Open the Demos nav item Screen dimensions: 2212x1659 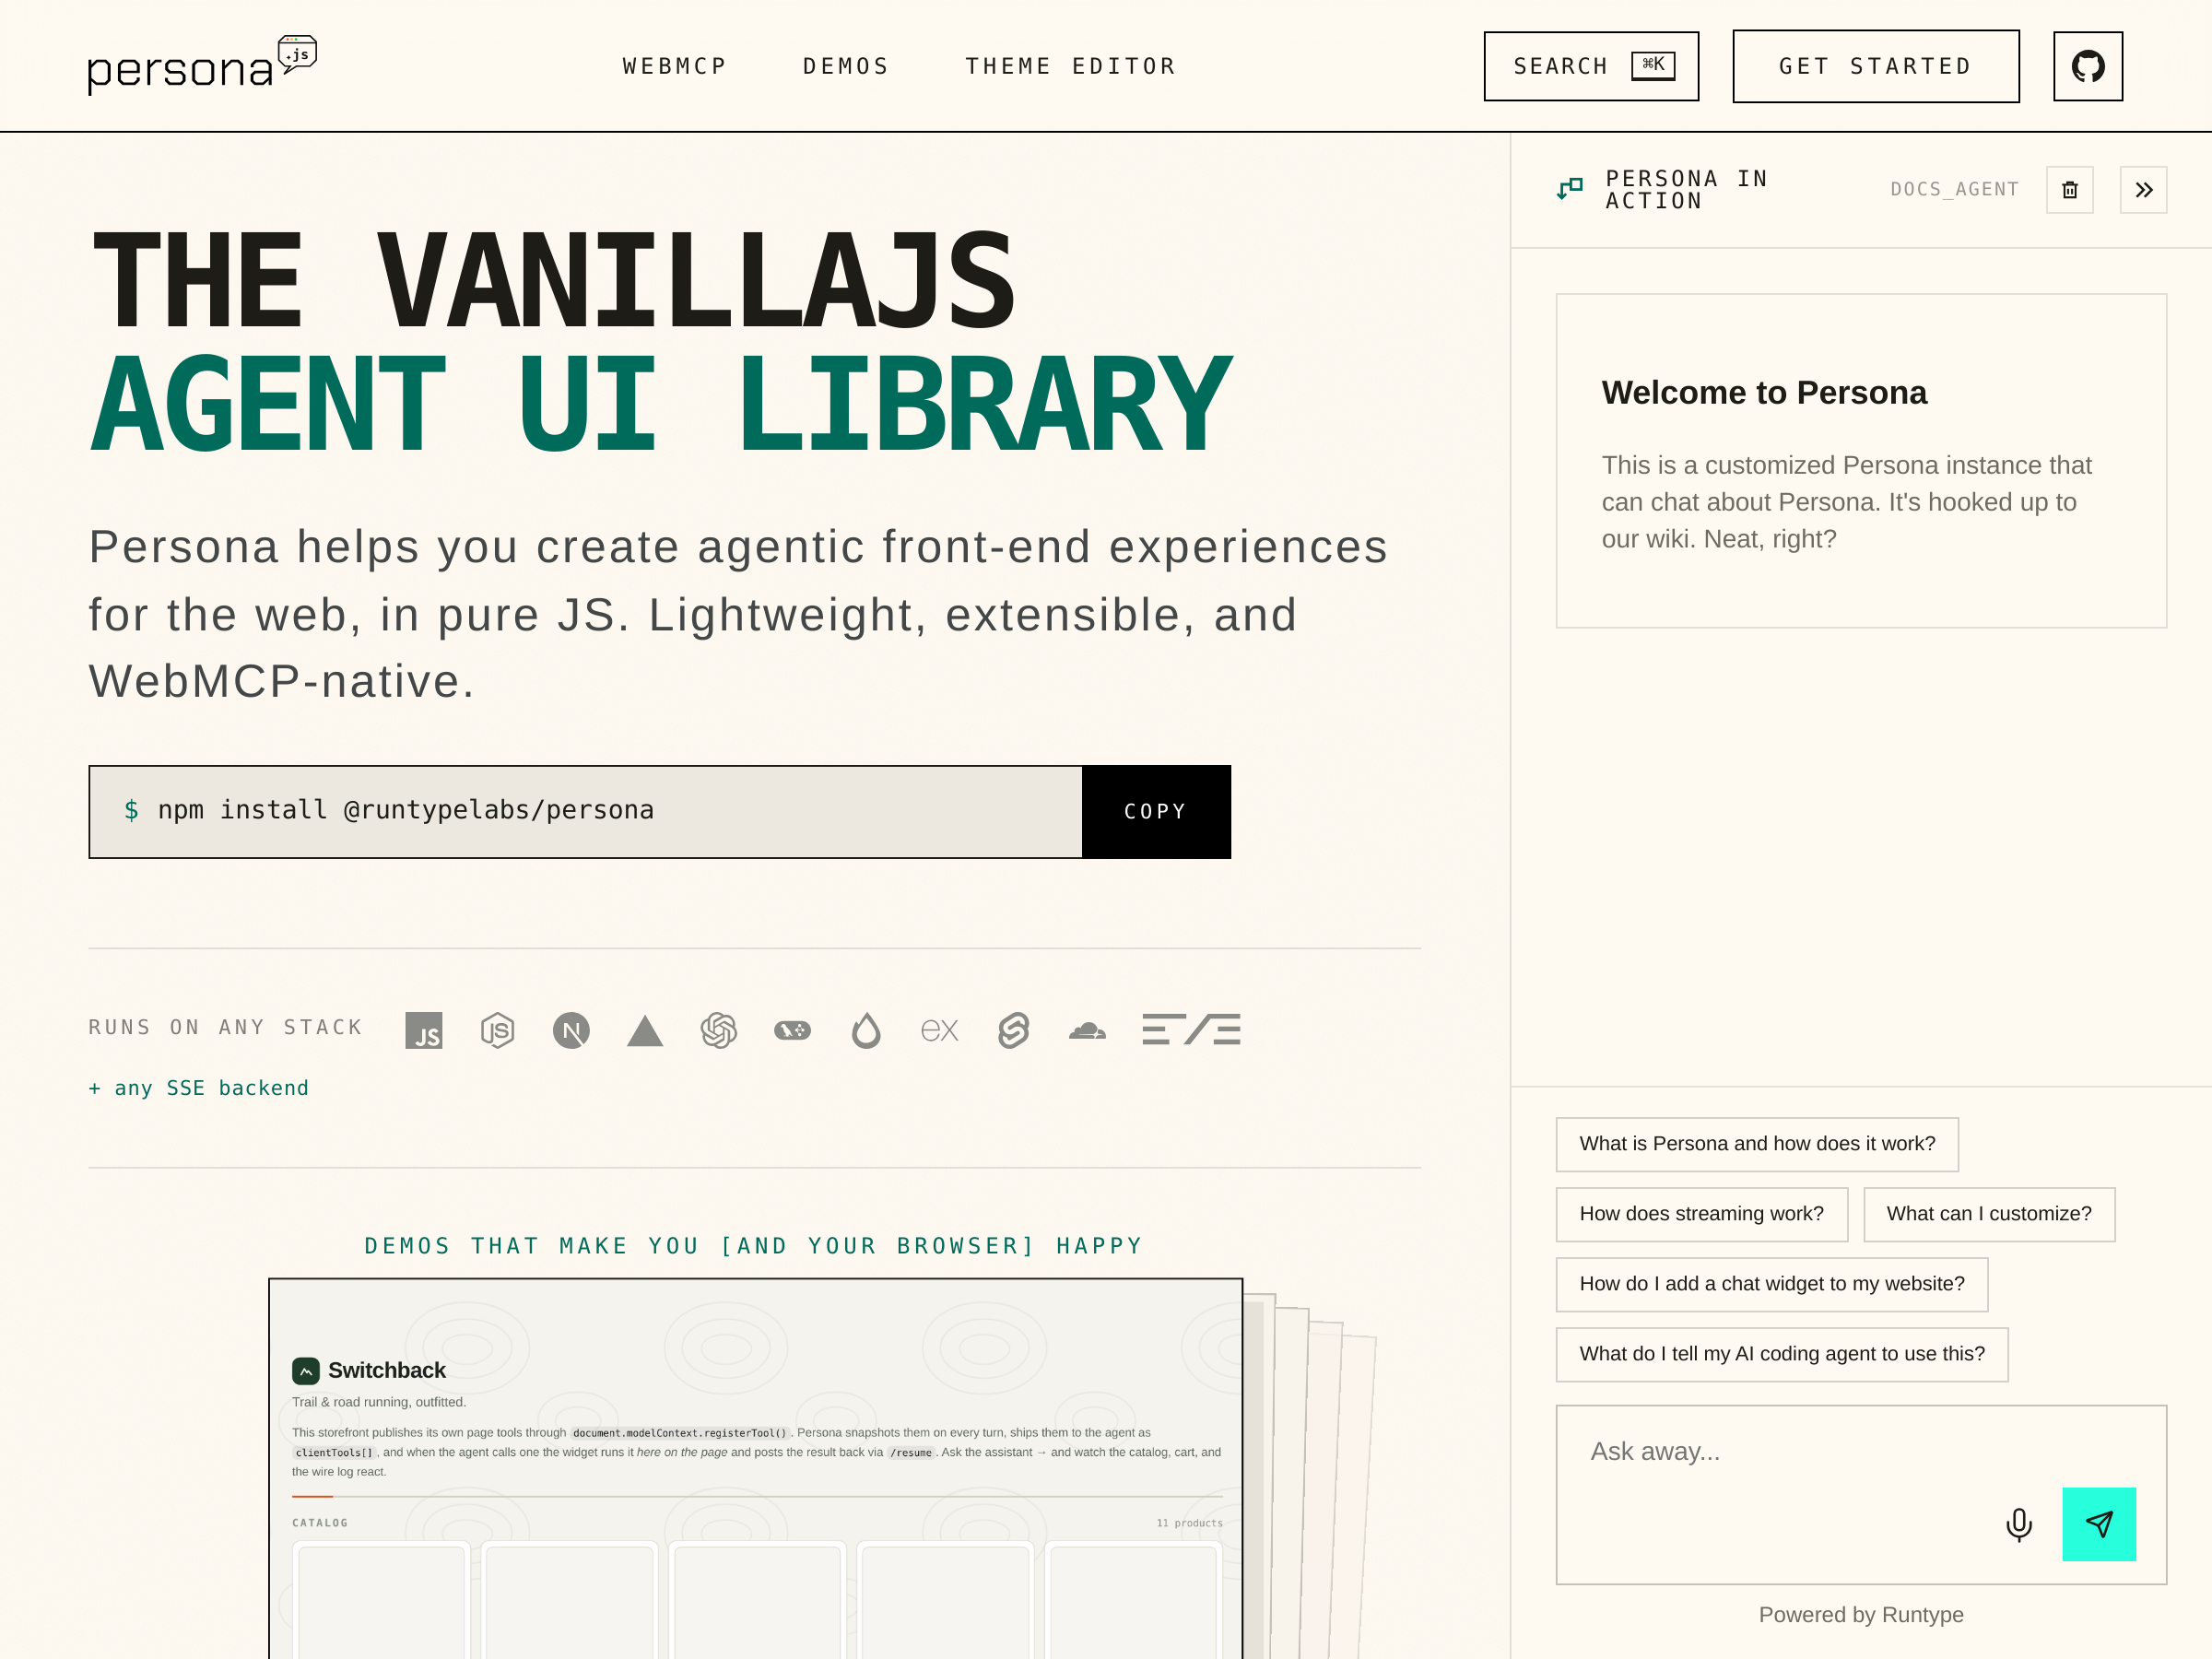pos(846,66)
